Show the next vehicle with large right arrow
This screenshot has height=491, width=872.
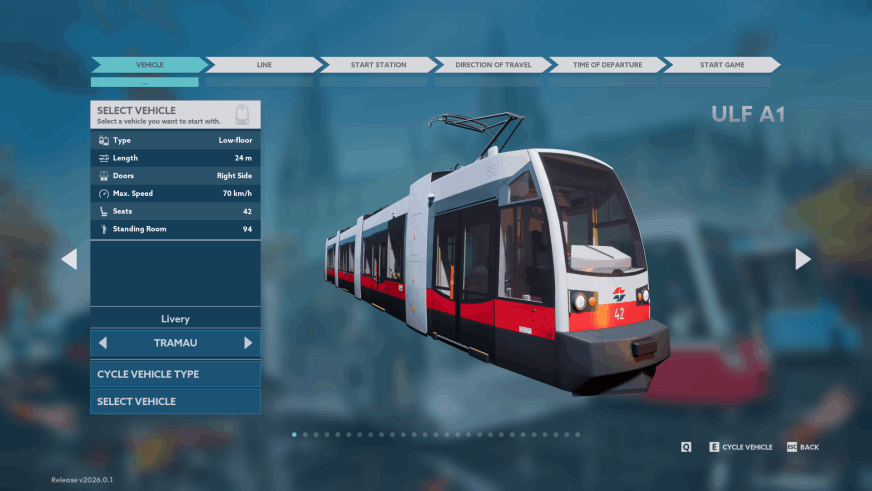tap(802, 259)
